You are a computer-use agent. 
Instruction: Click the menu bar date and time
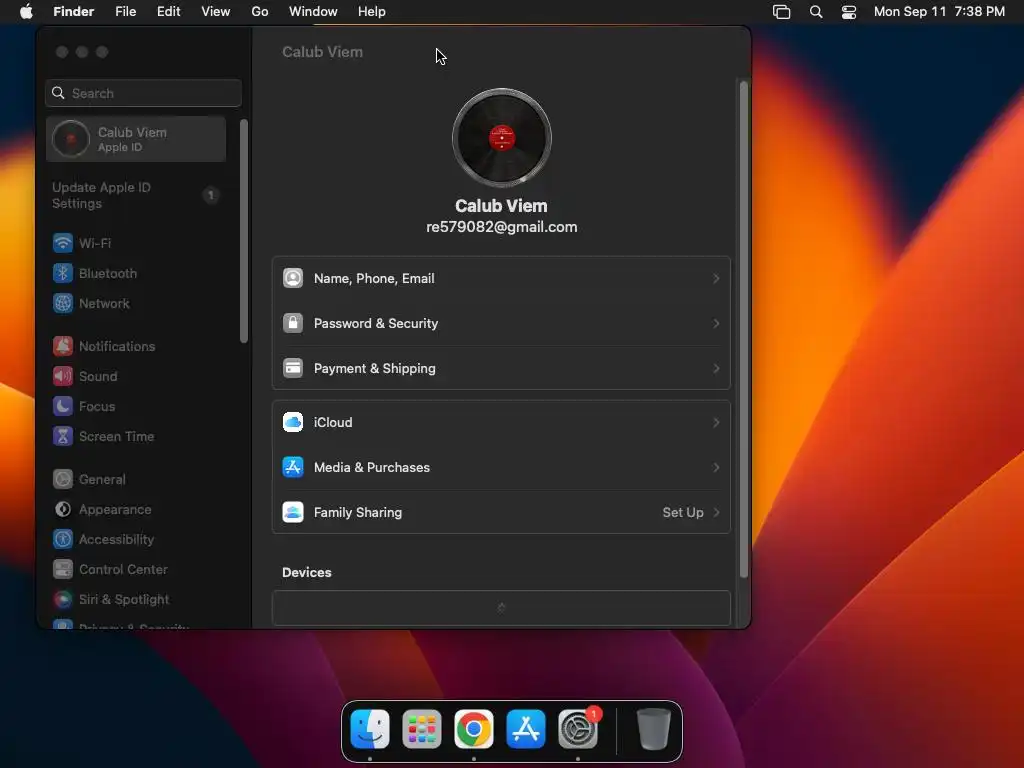coord(939,12)
